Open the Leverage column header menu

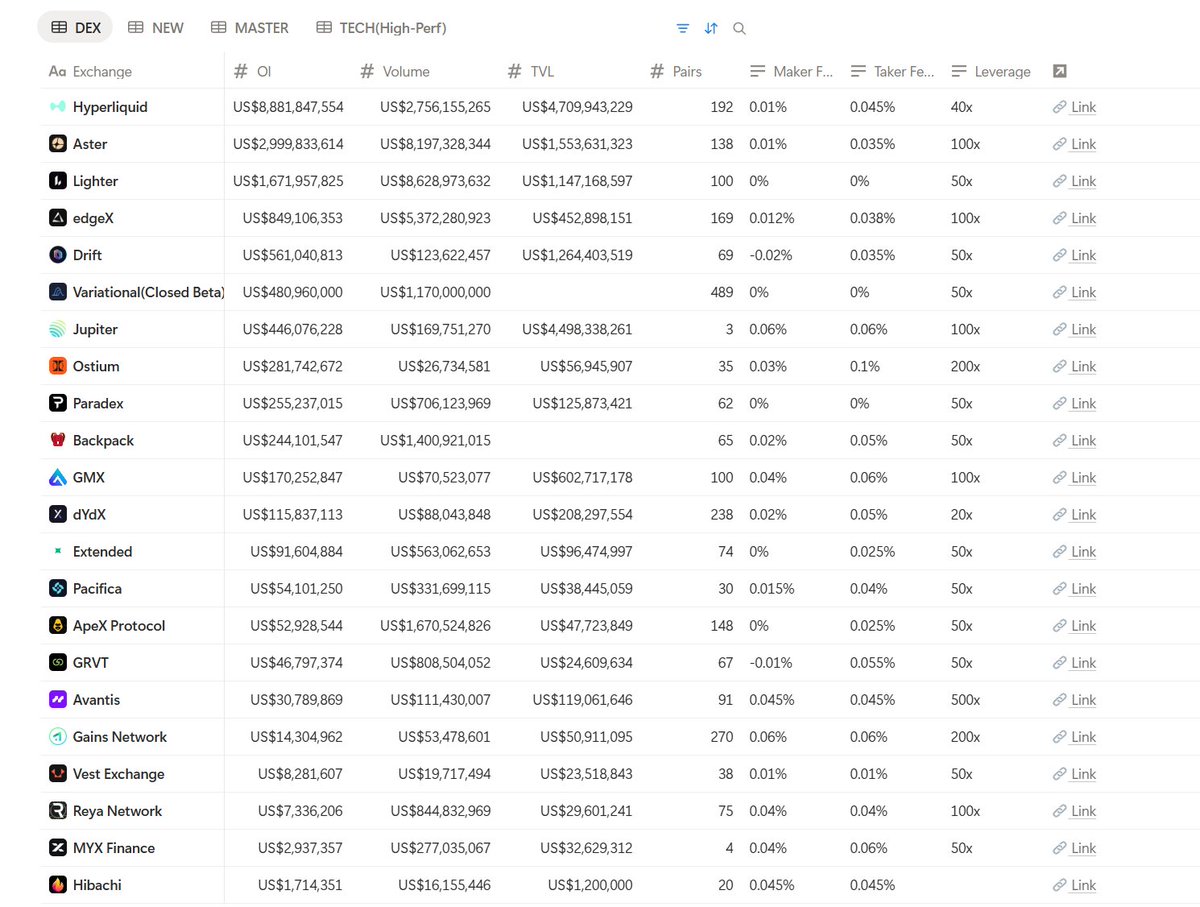click(993, 71)
